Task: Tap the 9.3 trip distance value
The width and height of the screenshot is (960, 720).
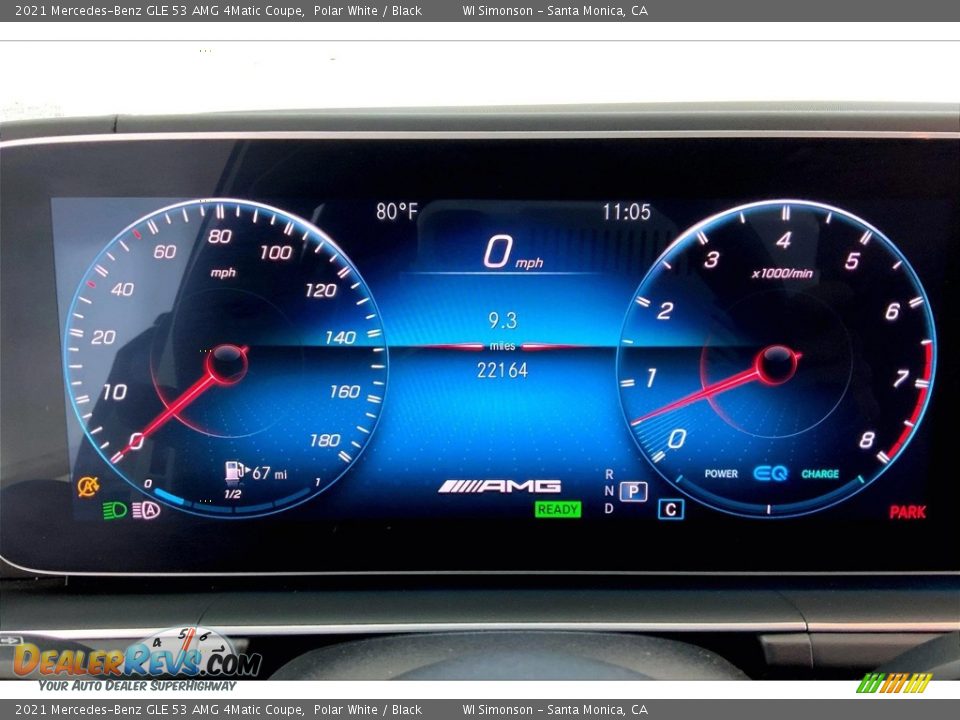Action: [x=503, y=320]
